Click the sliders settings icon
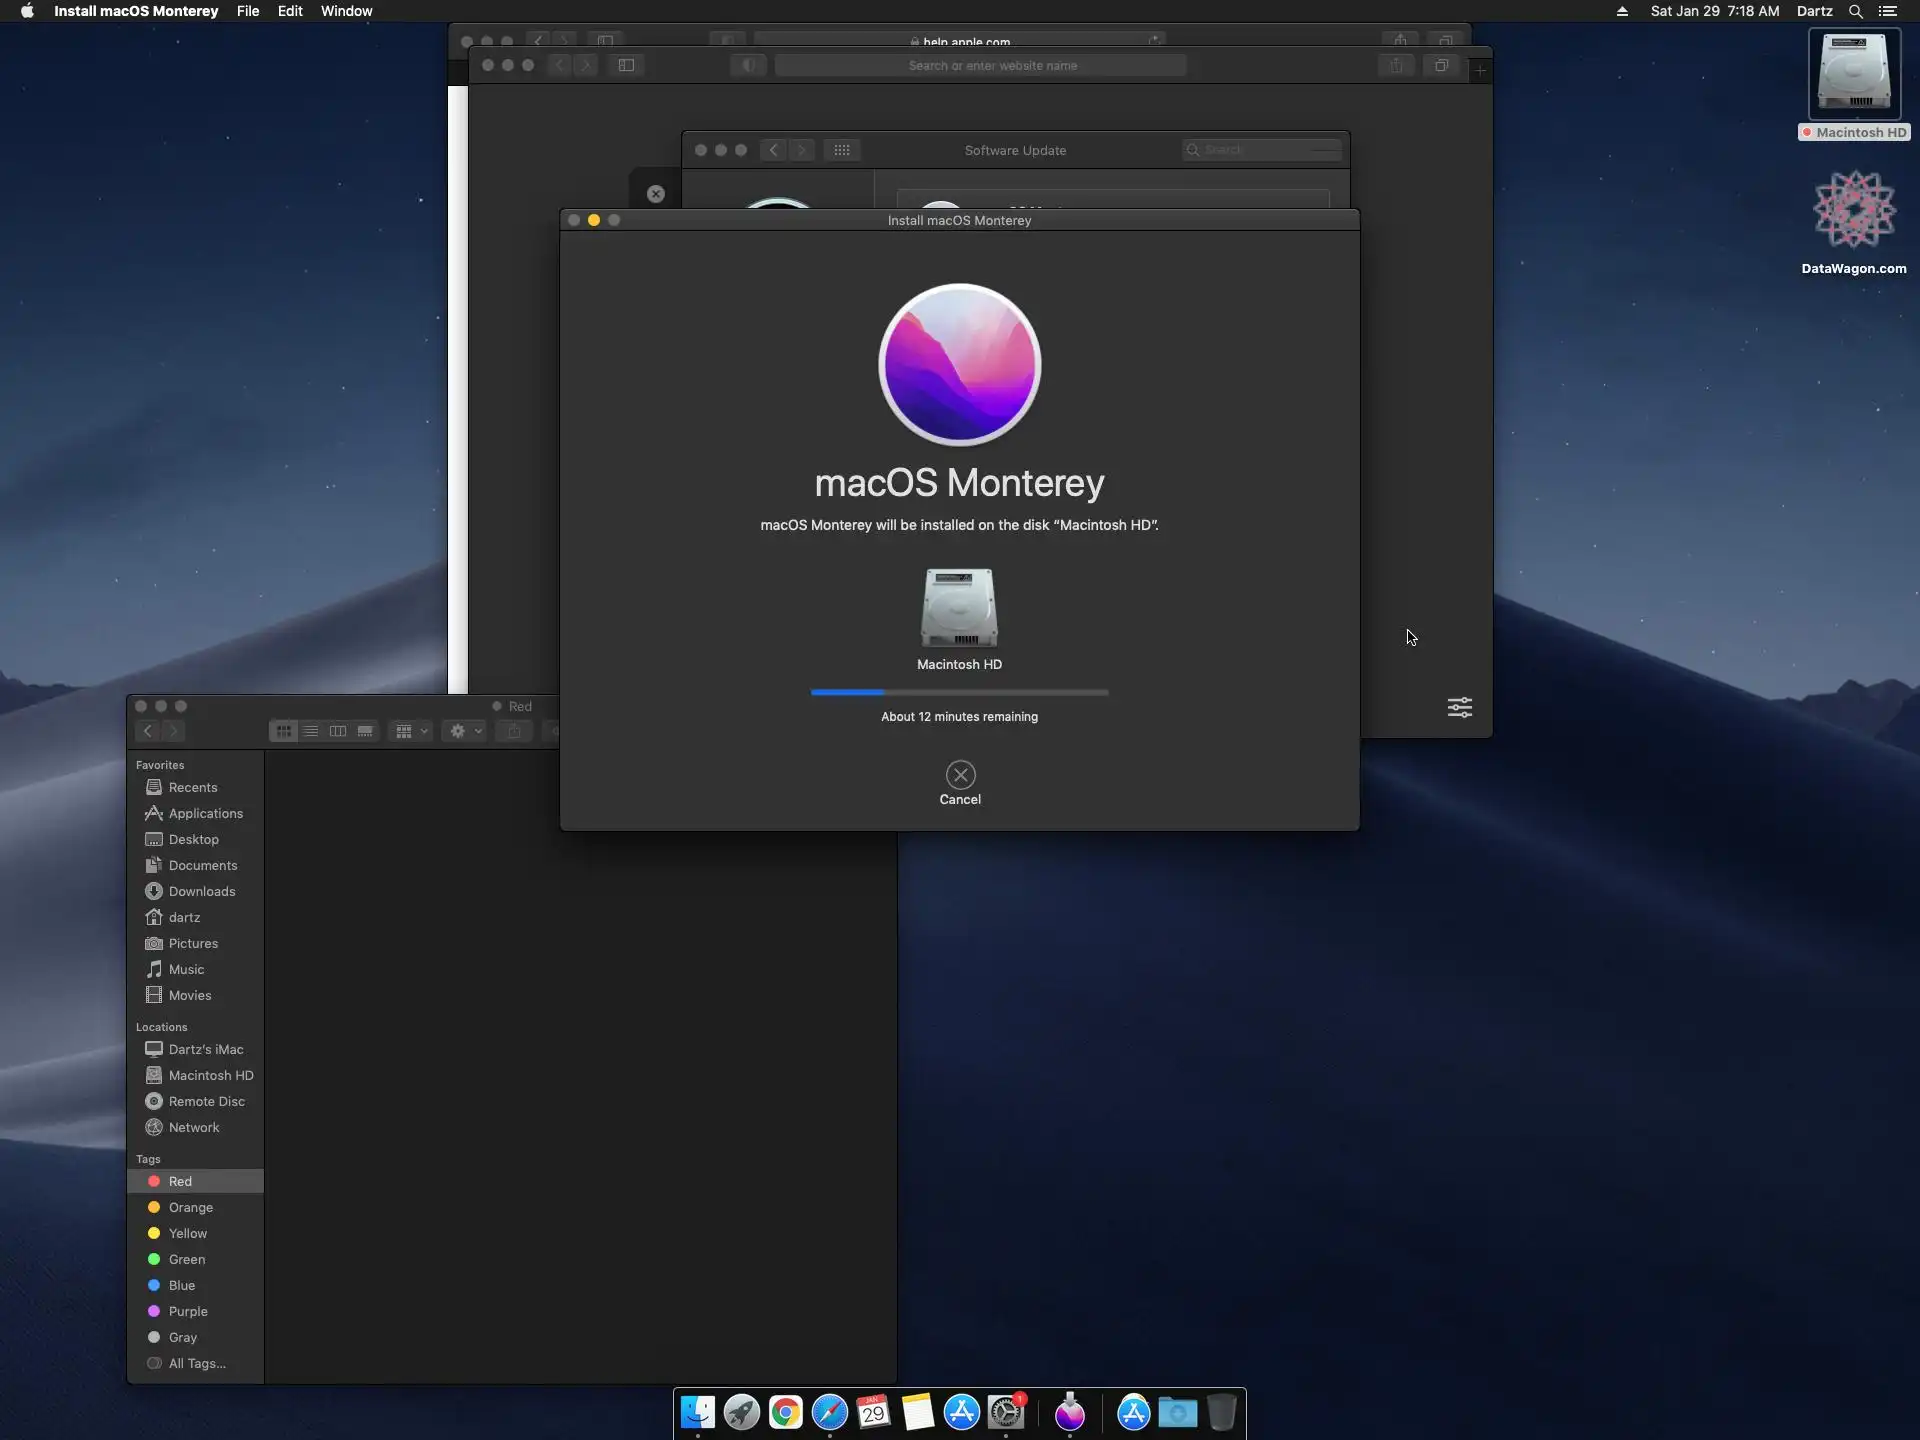This screenshot has height=1440, width=1920. [x=1459, y=708]
